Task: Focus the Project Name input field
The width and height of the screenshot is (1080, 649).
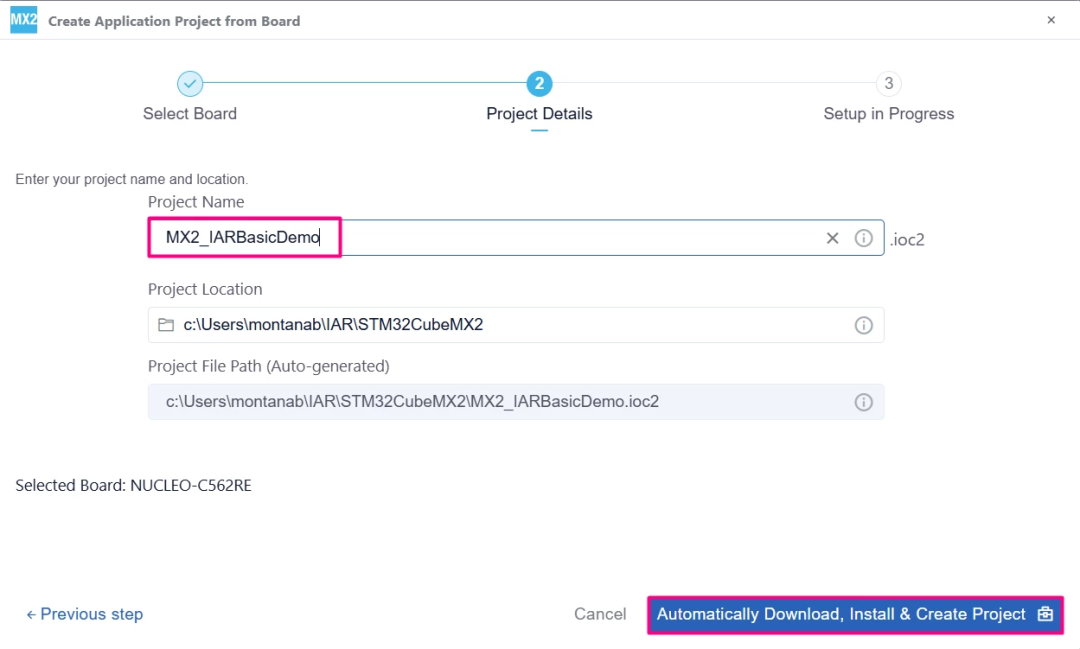Action: 516,238
